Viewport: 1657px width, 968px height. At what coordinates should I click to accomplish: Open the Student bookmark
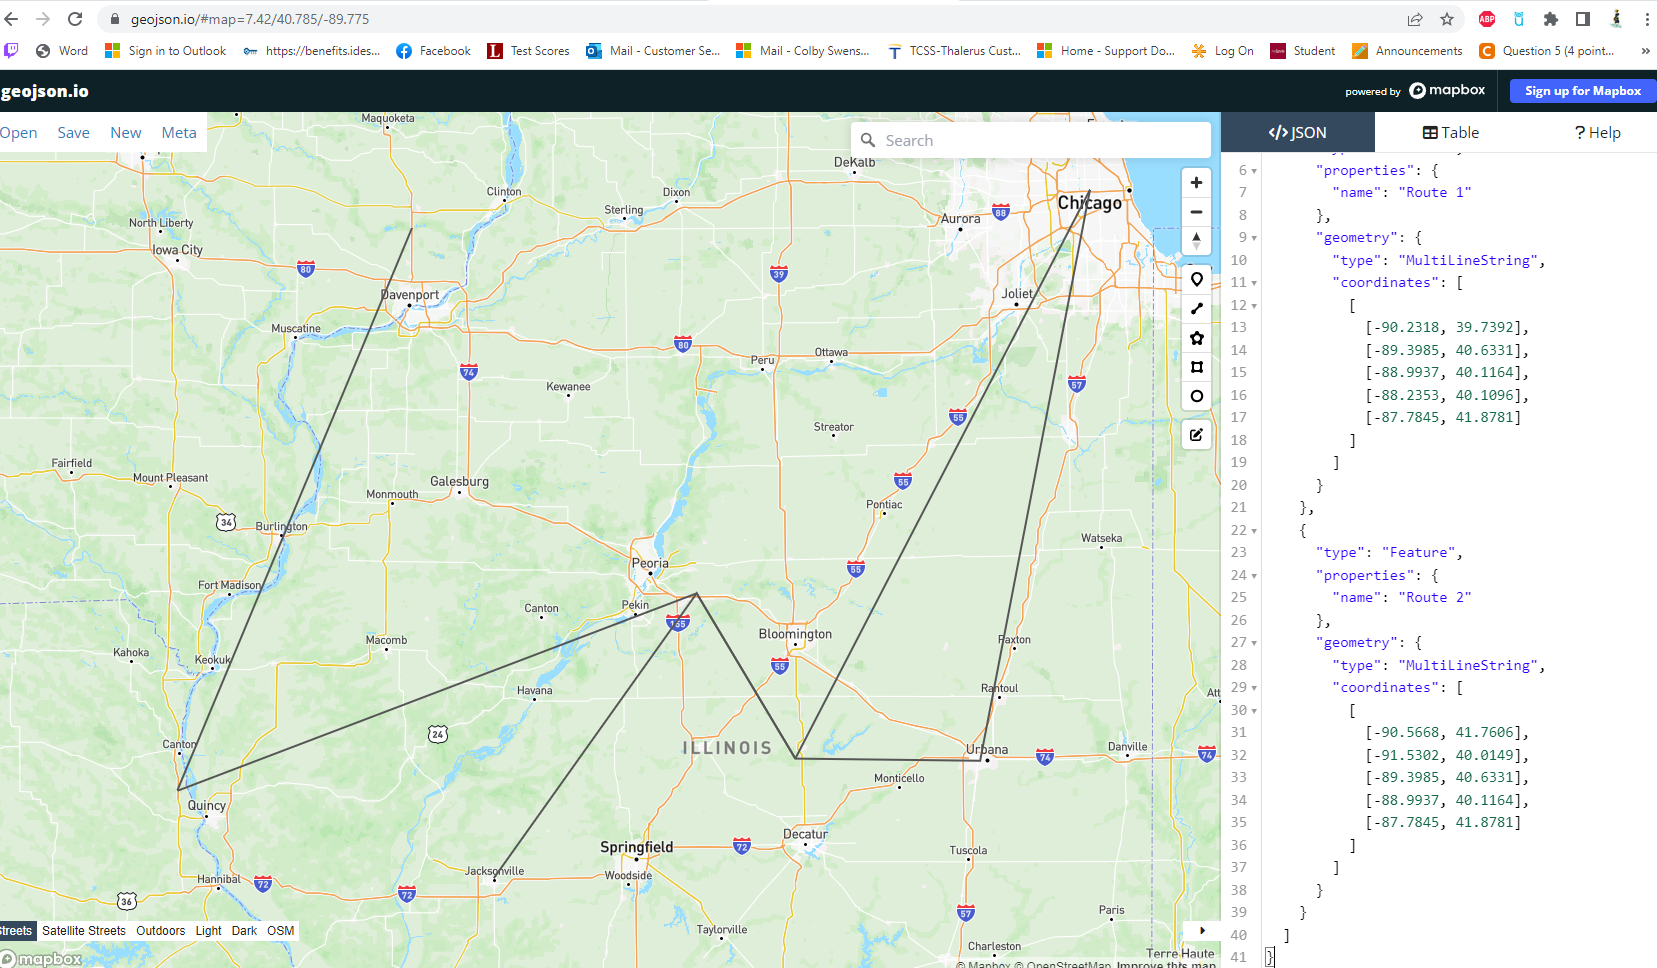[1302, 51]
